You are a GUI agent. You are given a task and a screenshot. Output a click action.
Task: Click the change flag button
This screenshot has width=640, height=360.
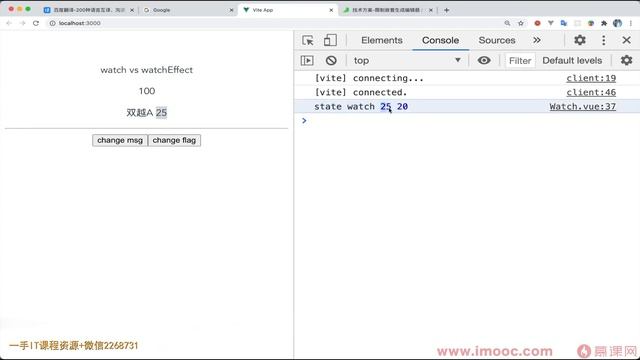point(174,140)
